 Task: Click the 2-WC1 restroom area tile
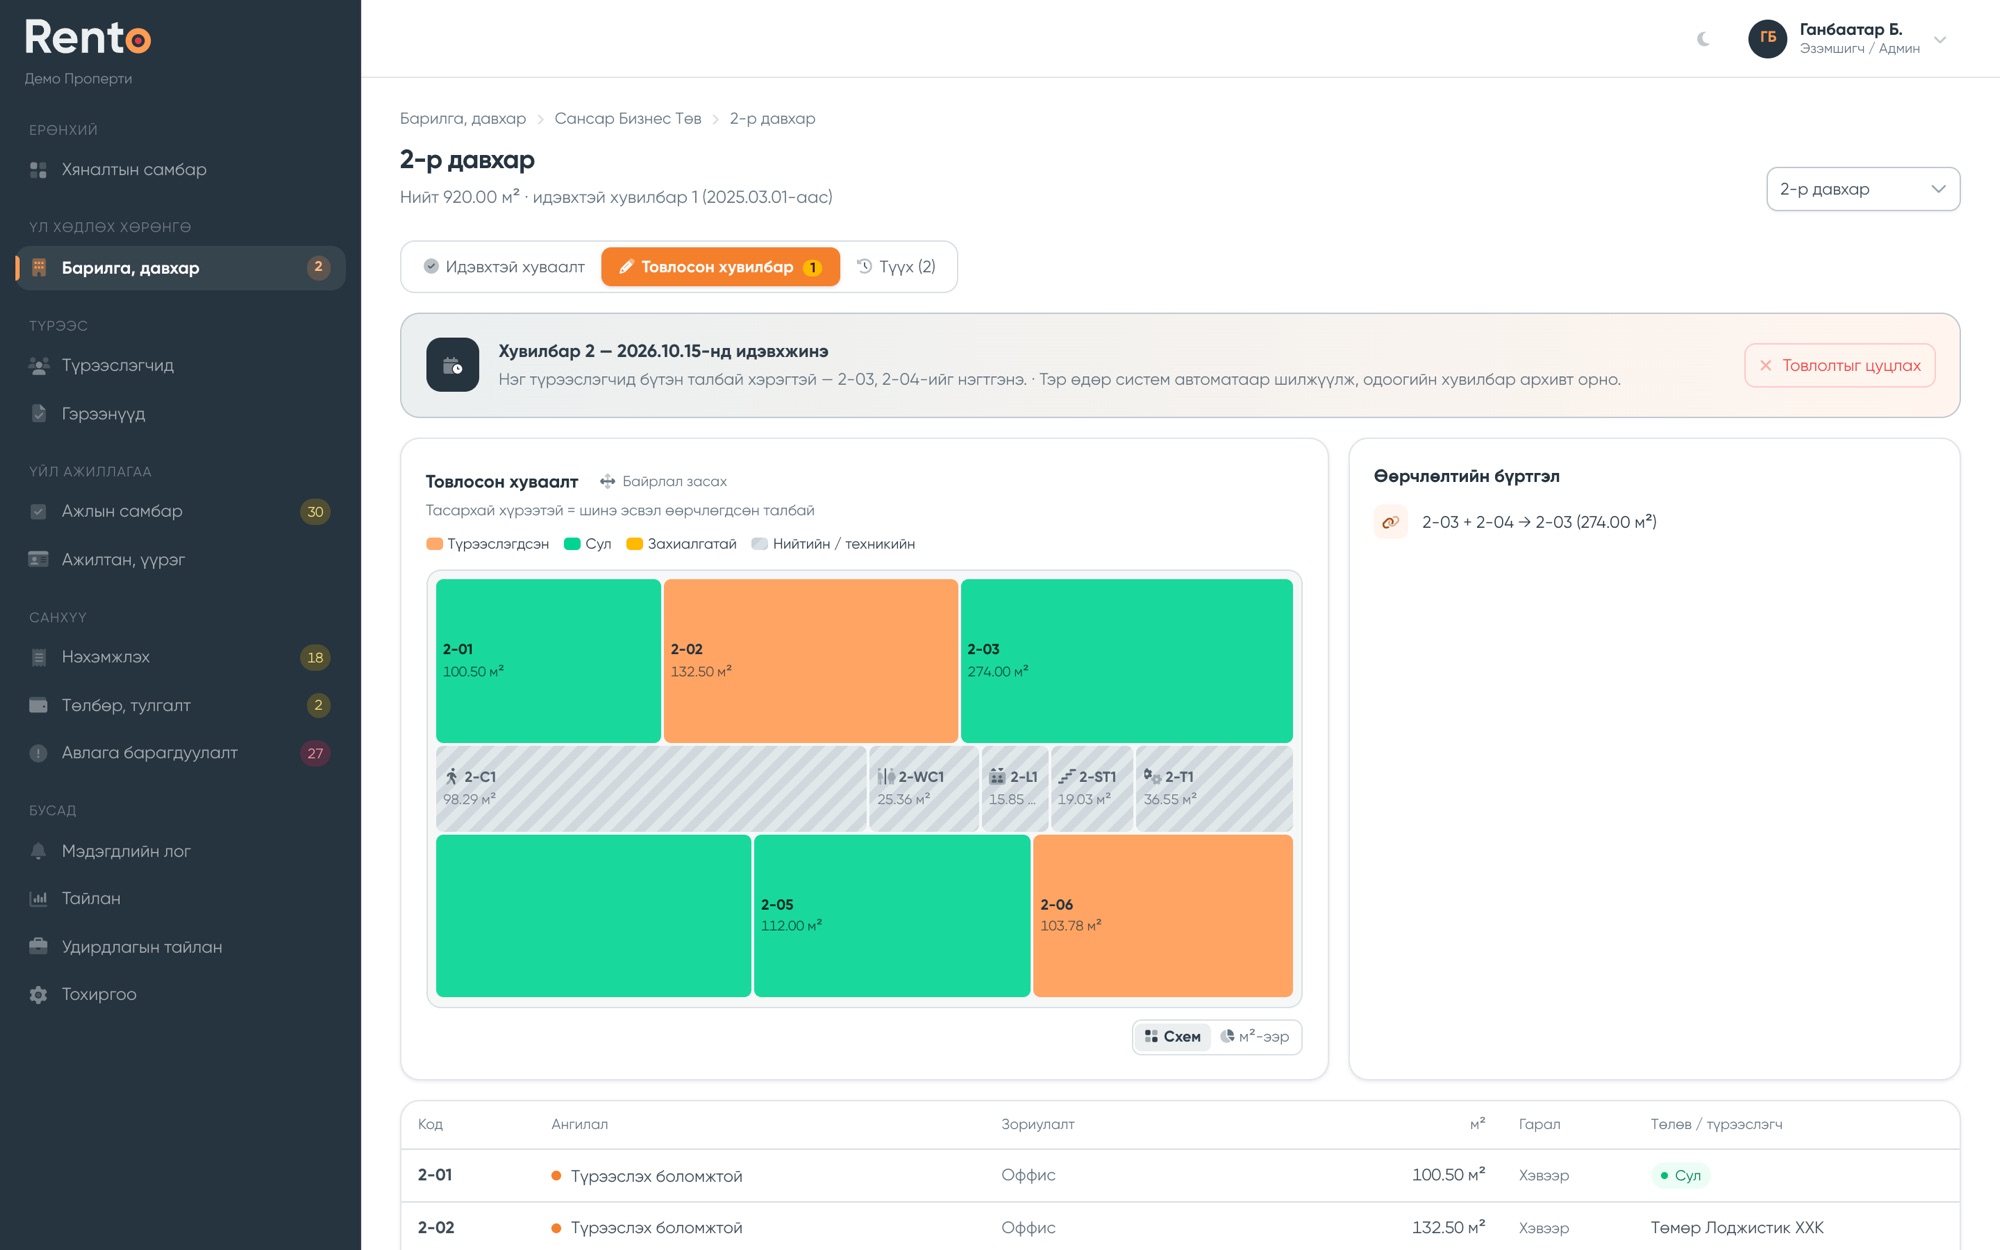pos(924,788)
